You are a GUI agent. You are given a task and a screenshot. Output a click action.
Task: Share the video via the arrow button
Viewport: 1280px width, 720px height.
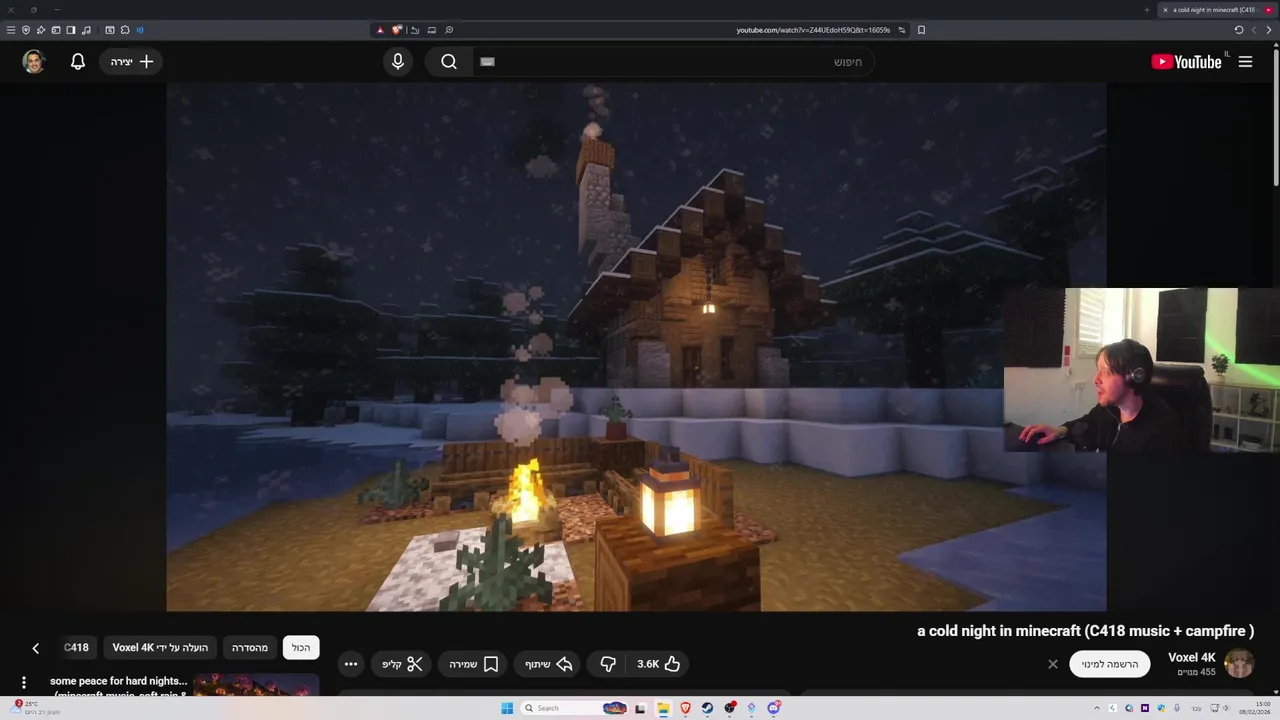(x=549, y=664)
